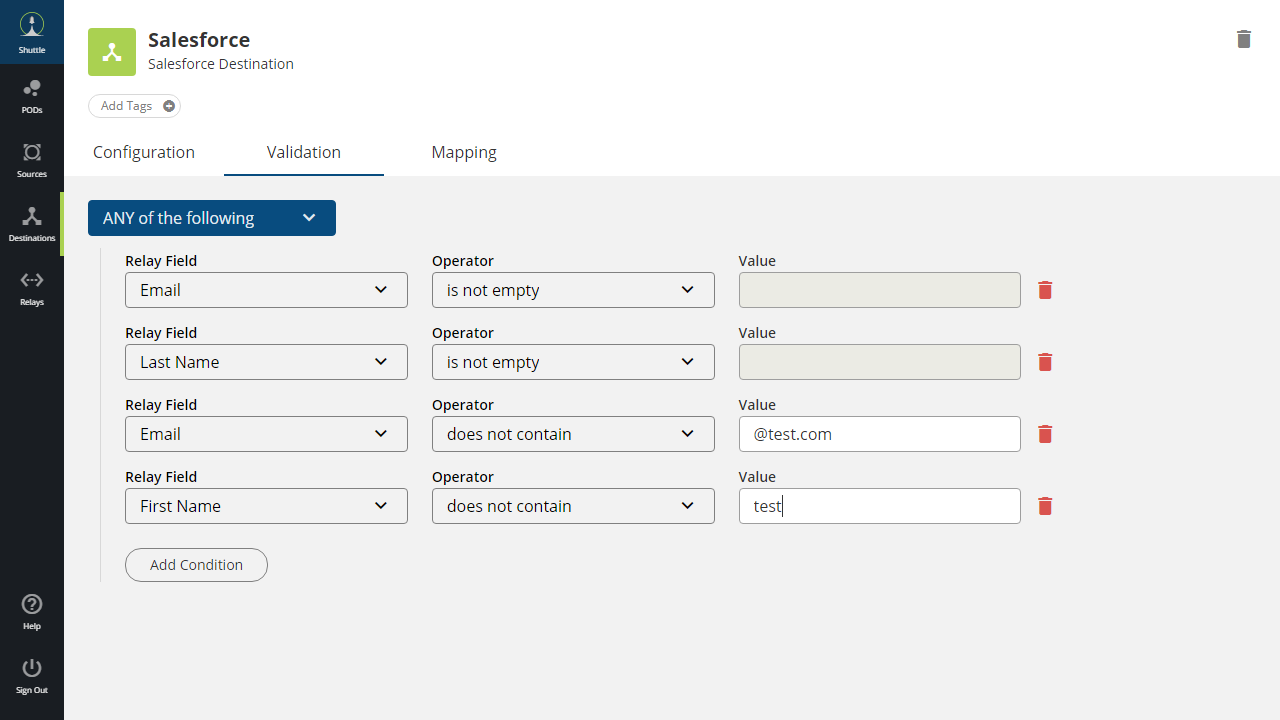Click the Salesforce Destination subtitle
This screenshot has height=720, width=1280.
pos(221,64)
